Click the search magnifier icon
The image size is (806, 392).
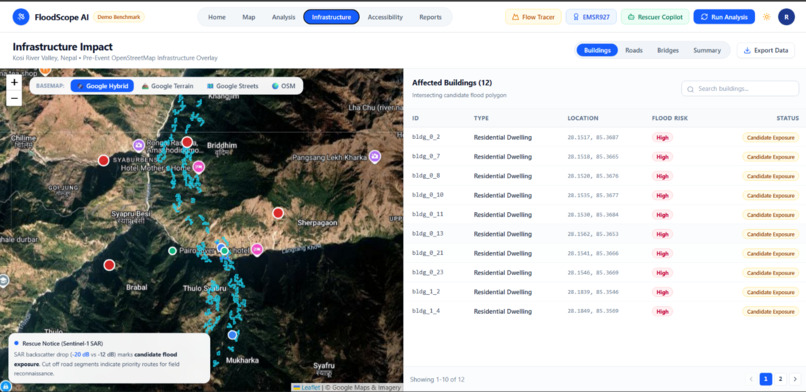(x=690, y=89)
